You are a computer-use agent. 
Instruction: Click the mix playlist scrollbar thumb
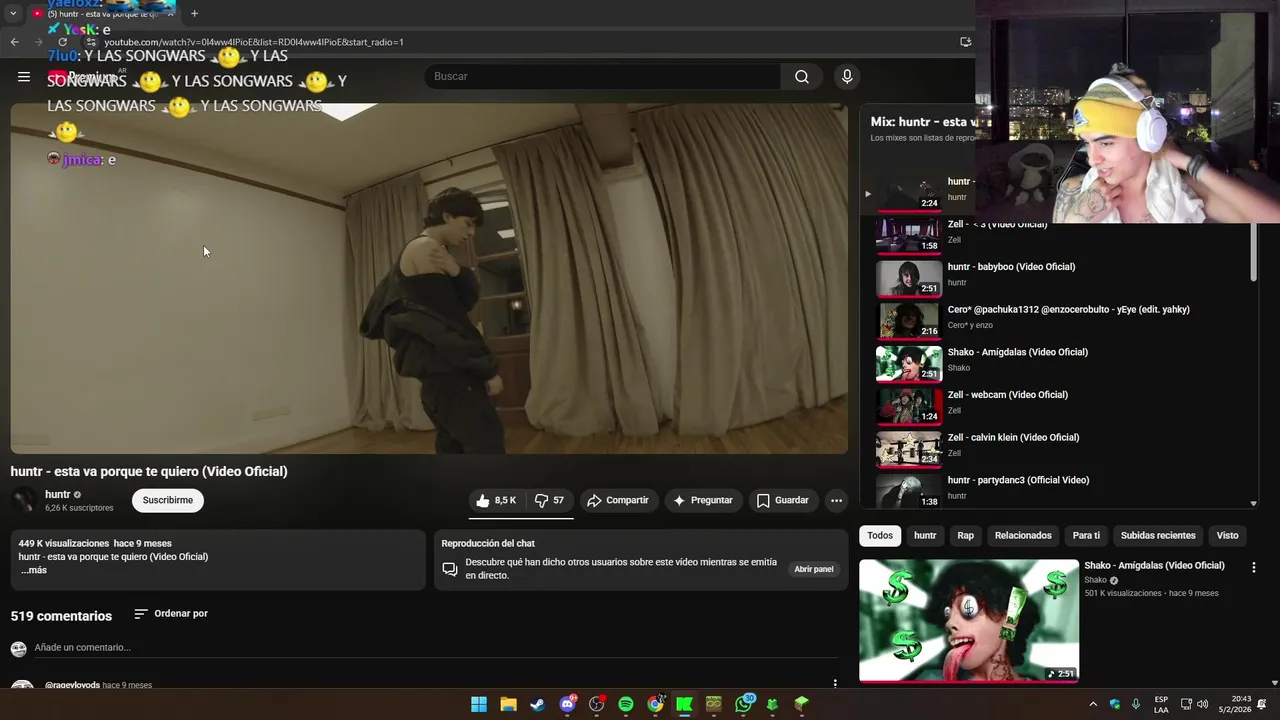click(x=1254, y=251)
